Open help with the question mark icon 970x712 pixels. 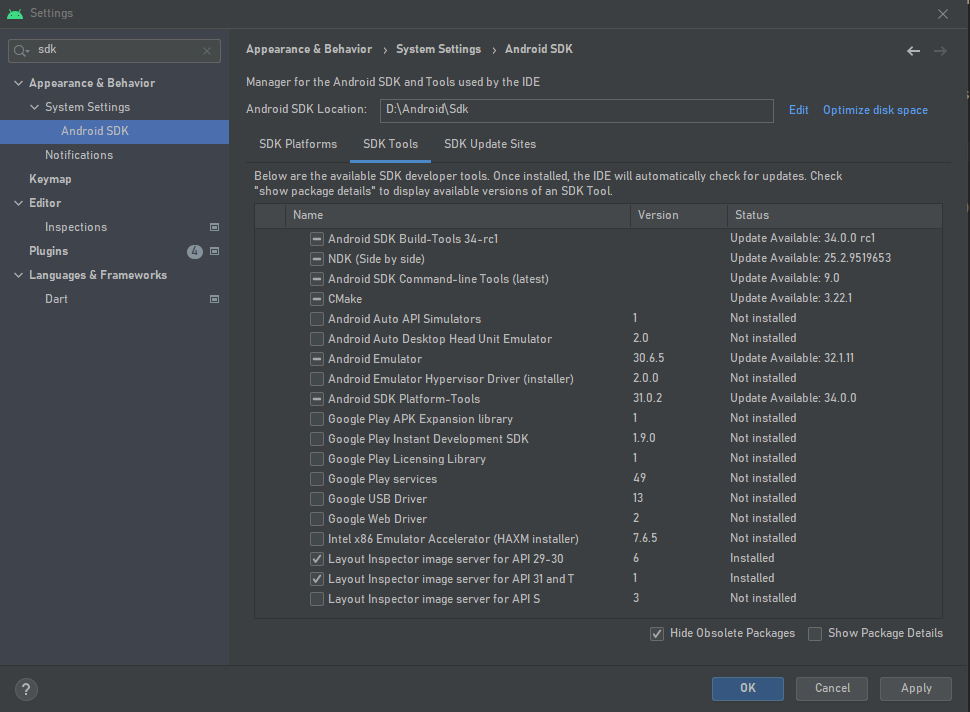tap(26, 689)
